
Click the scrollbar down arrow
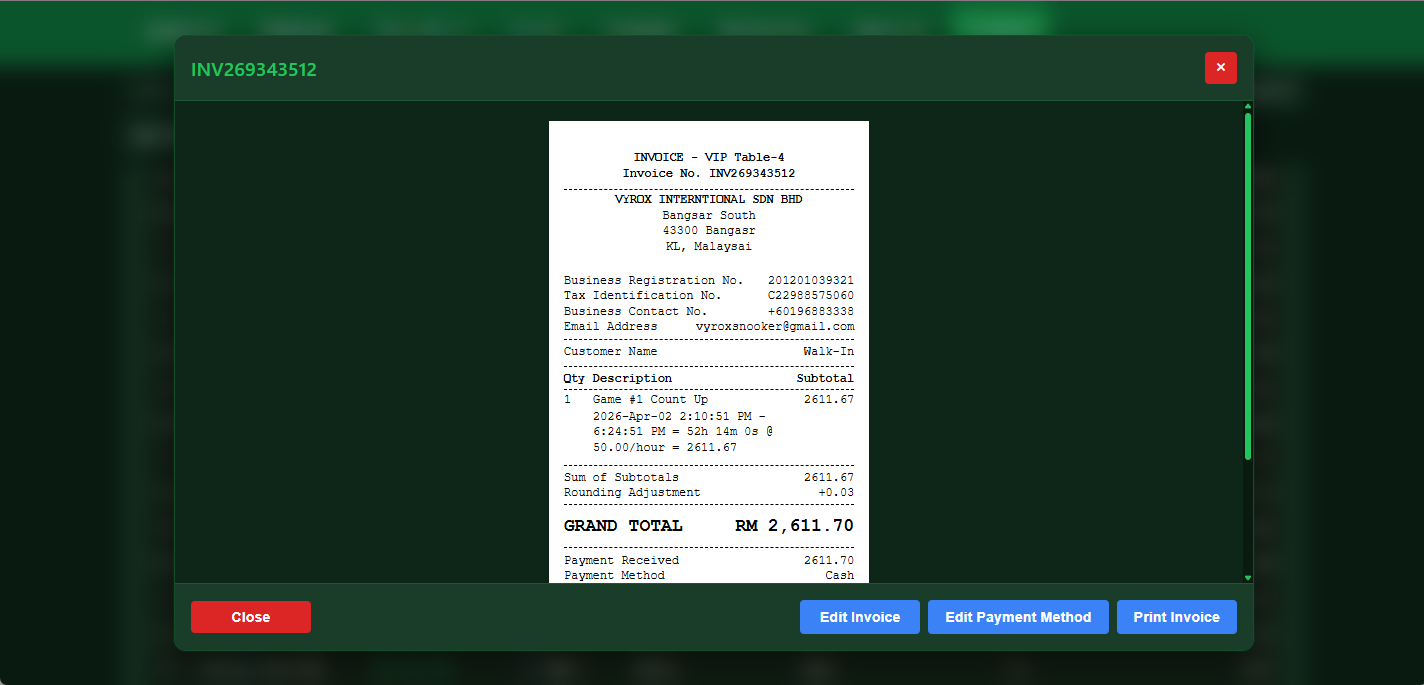coord(1247,578)
